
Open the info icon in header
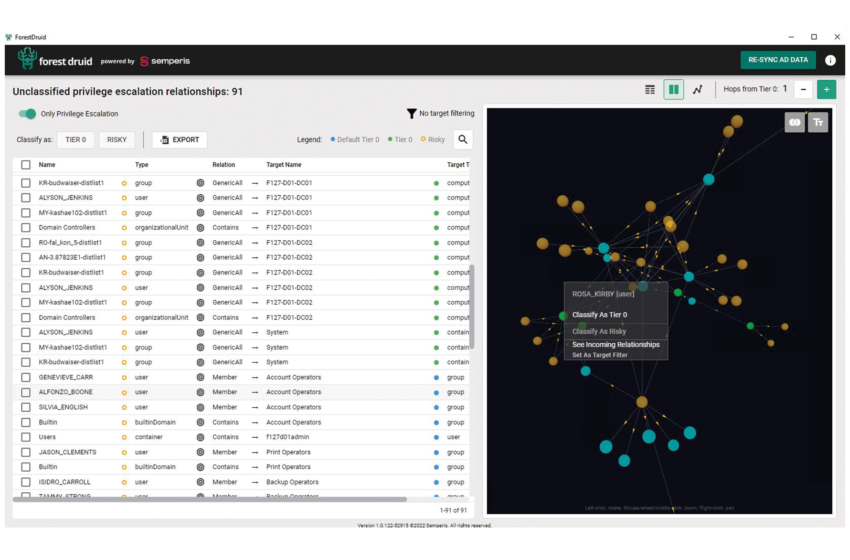(830, 60)
